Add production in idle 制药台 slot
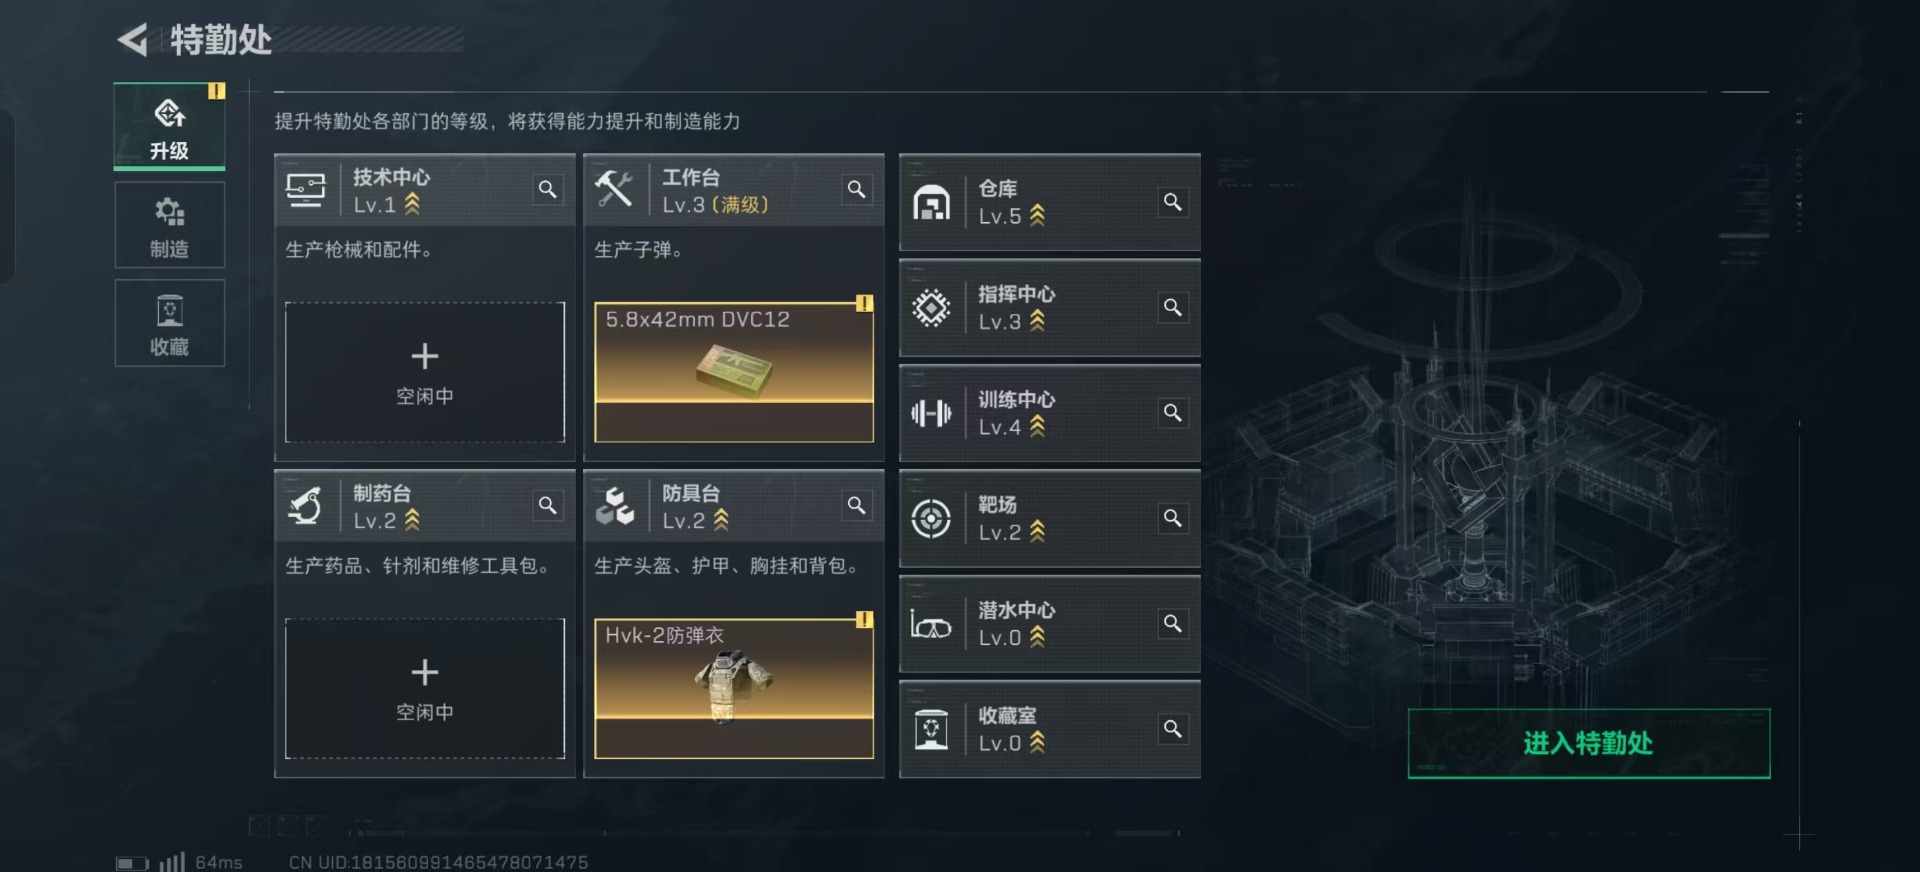The width and height of the screenshot is (1920, 872). [x=424, y=688]
